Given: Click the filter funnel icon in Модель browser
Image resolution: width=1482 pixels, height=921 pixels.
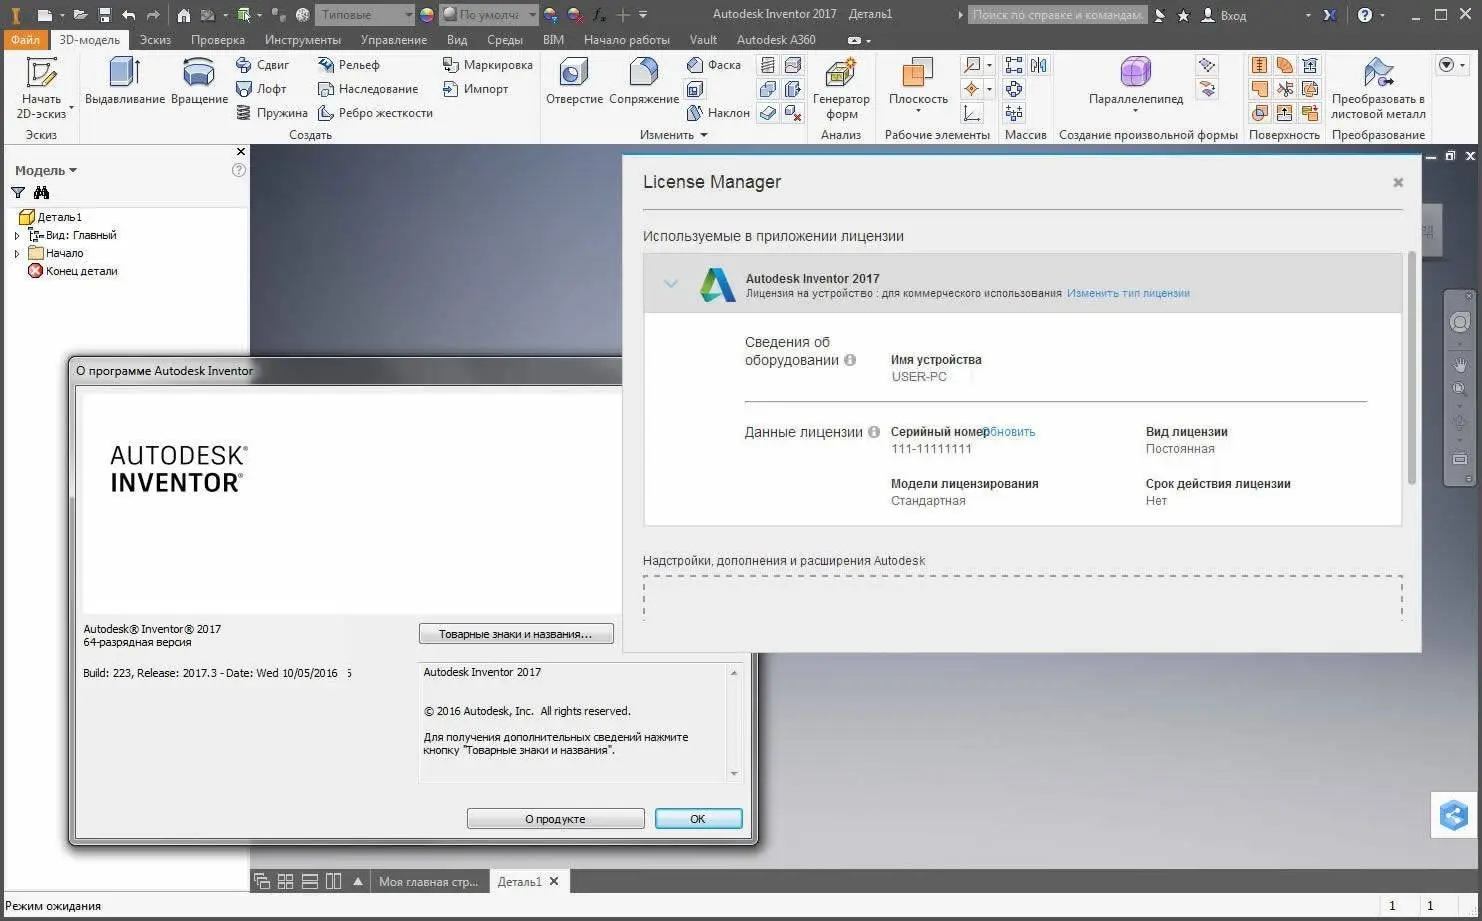Looking at the screenshot, I should (x=18, y=192).
